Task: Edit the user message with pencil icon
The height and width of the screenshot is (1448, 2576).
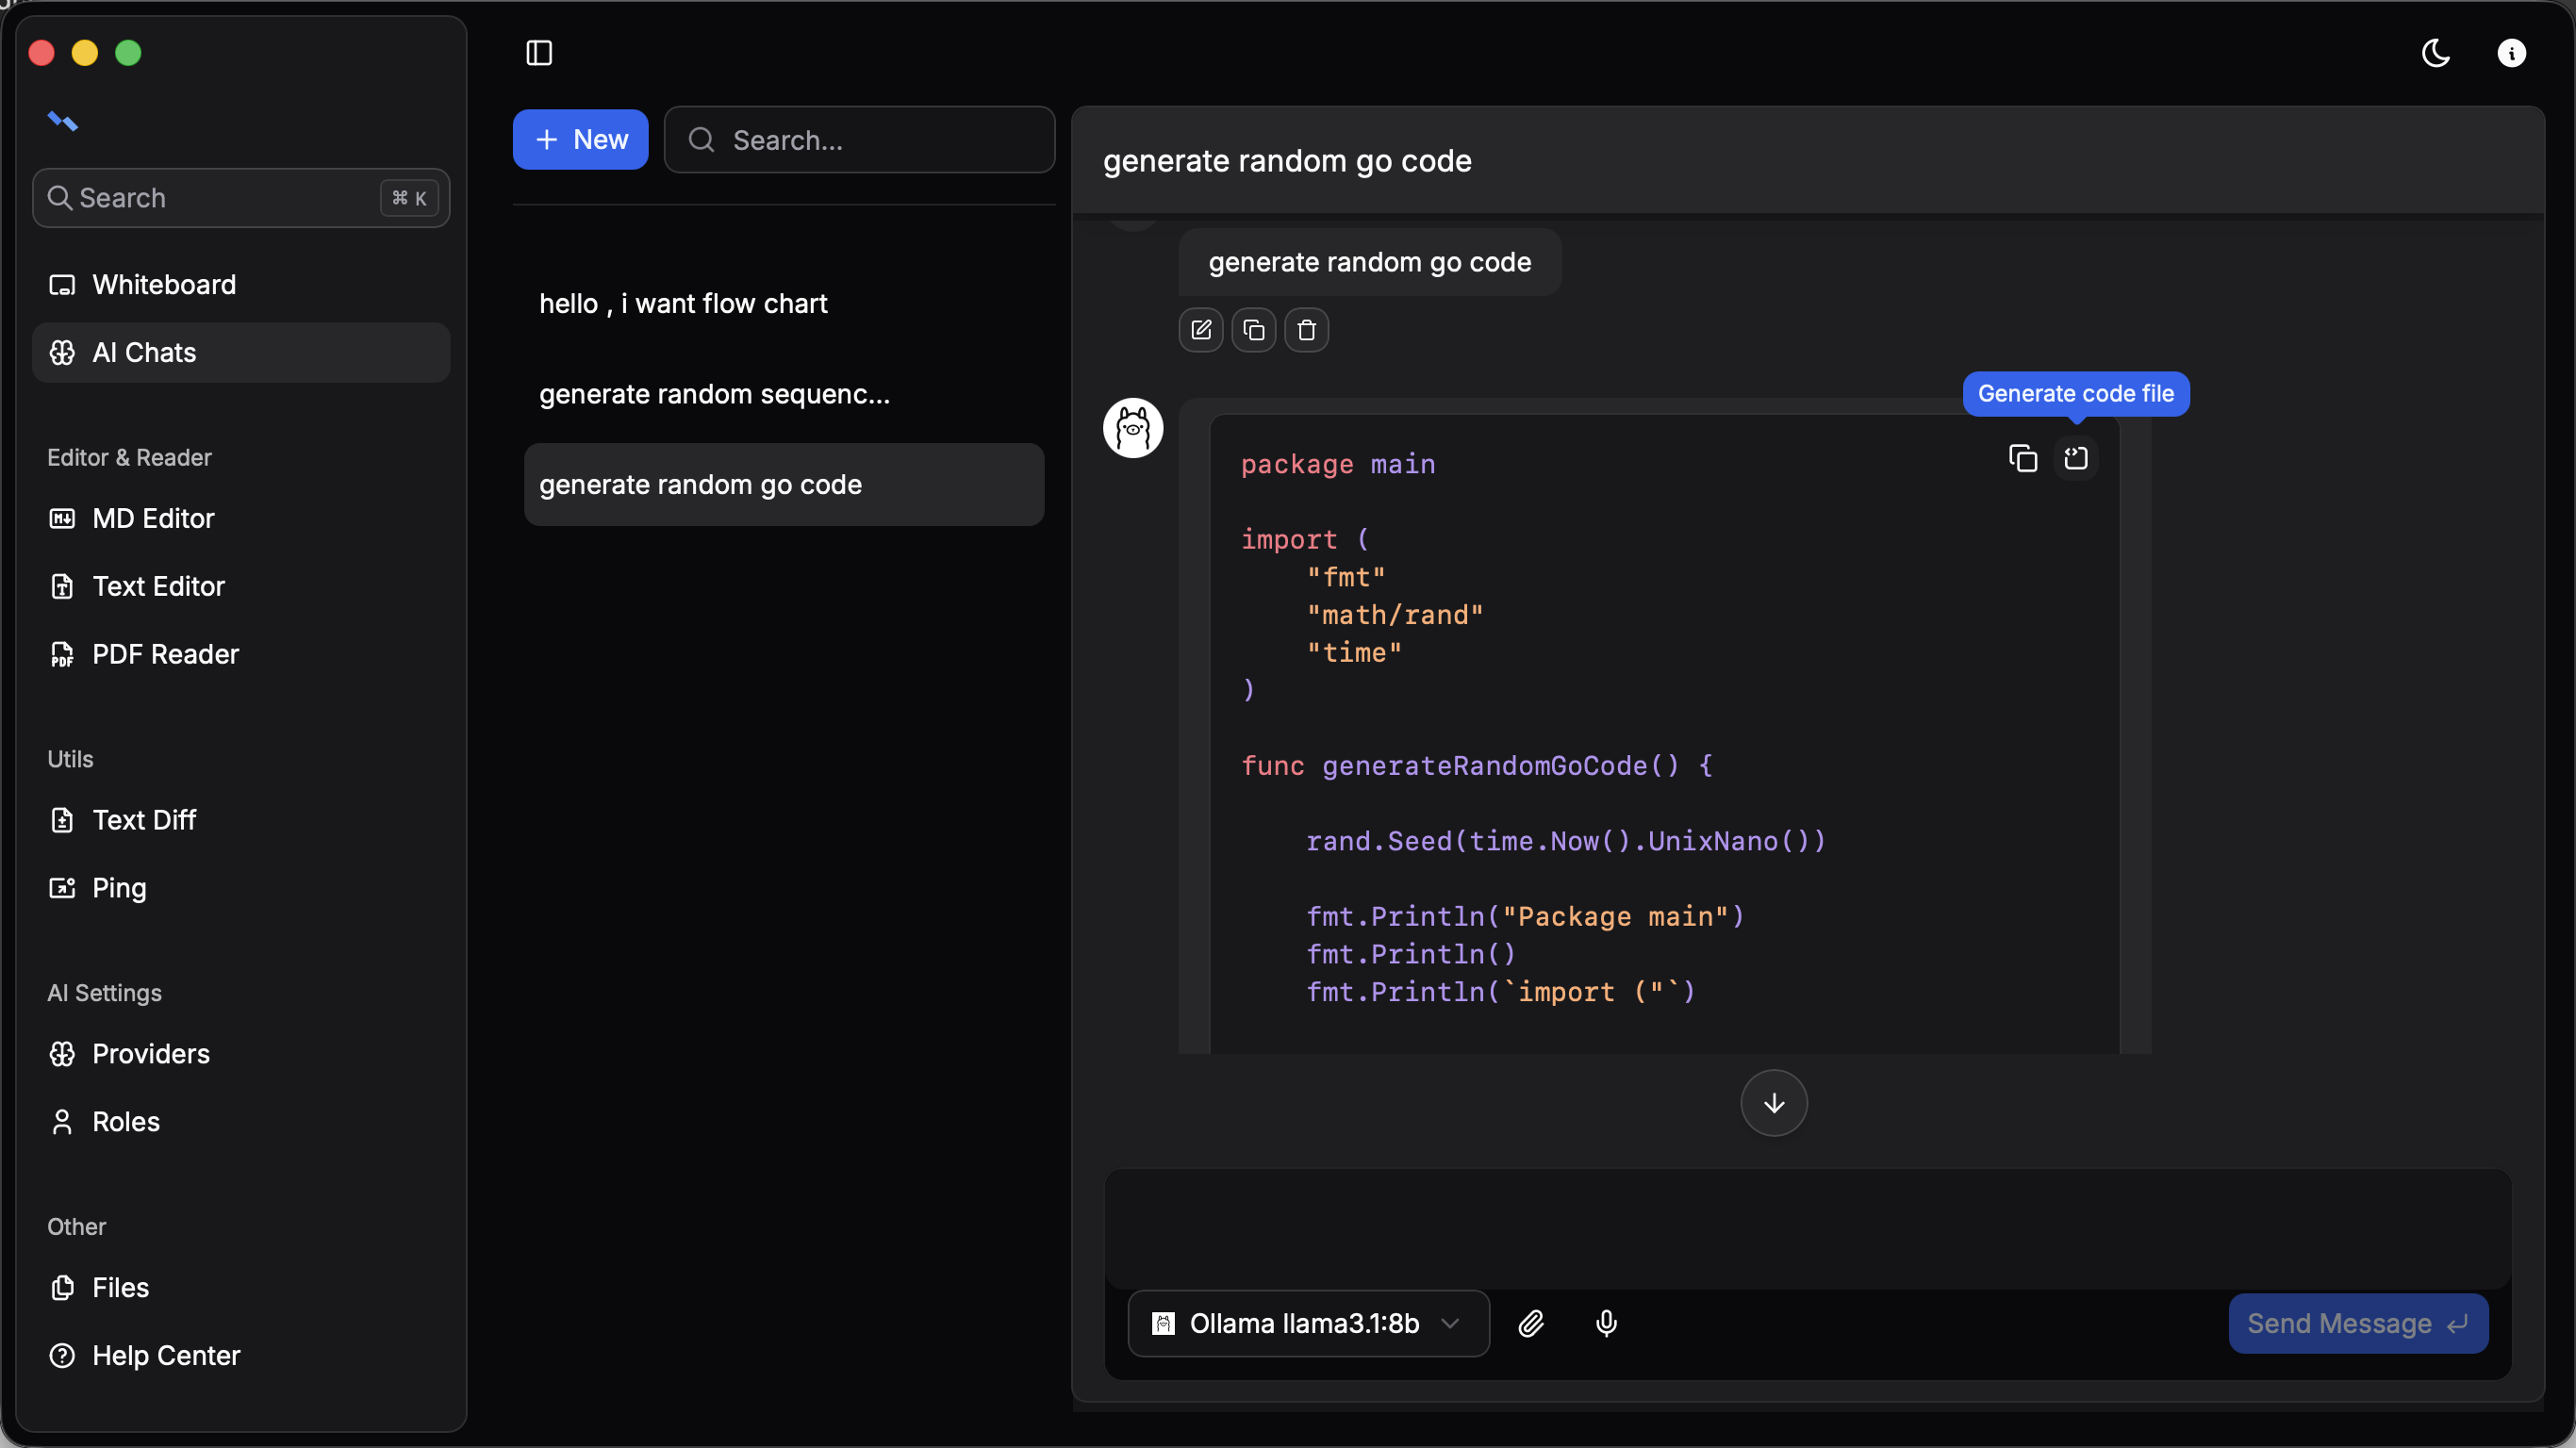Action: point(1201,330)
